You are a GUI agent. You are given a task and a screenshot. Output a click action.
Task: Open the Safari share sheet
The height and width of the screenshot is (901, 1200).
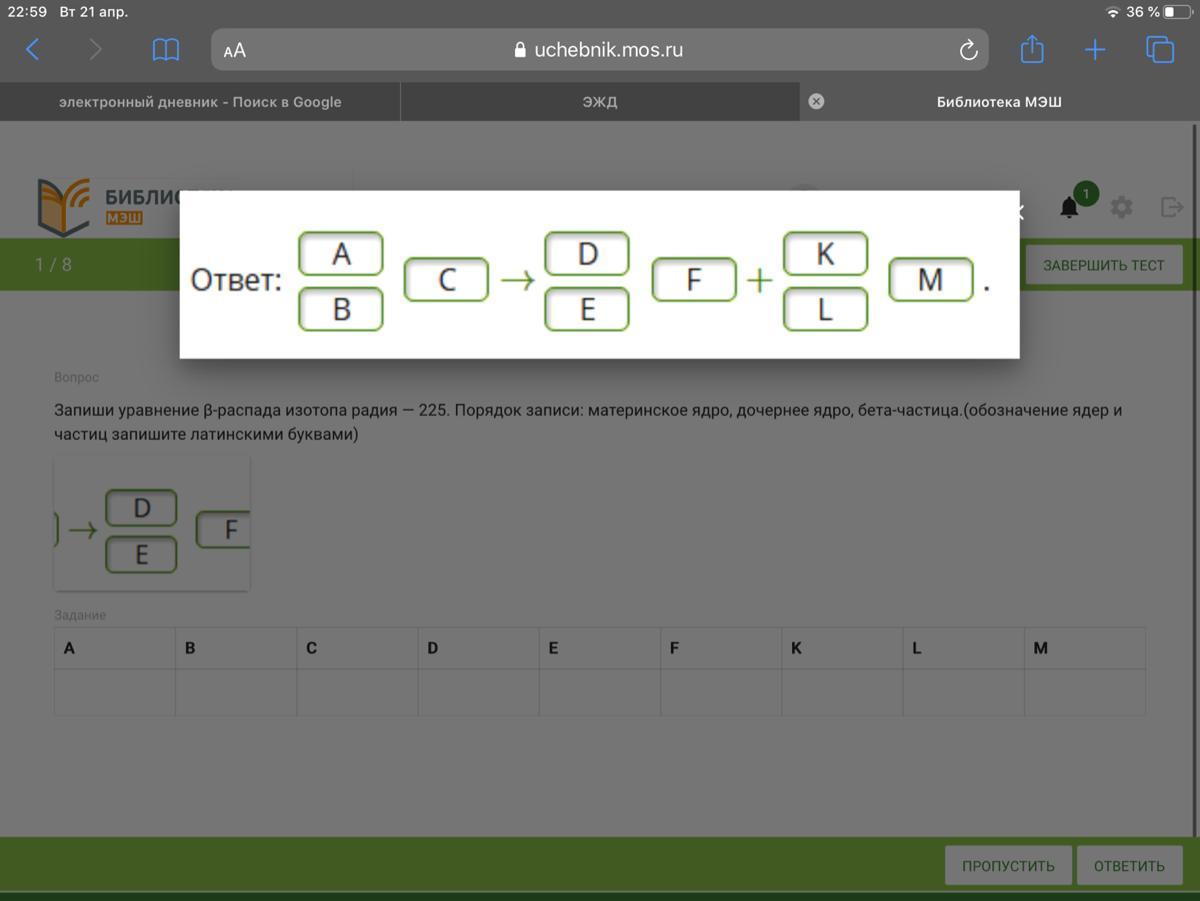tap(1032, 50)
